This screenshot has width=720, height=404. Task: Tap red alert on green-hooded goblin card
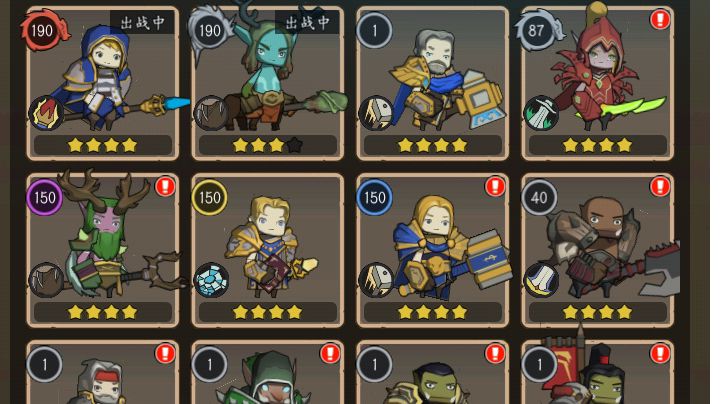330,354
